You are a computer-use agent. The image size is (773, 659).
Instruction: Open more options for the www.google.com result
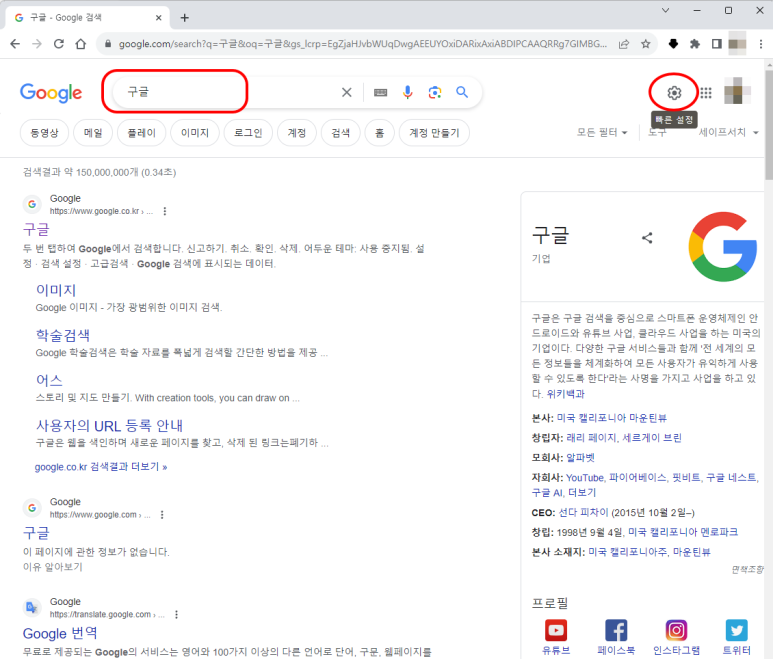click(162, 515)
